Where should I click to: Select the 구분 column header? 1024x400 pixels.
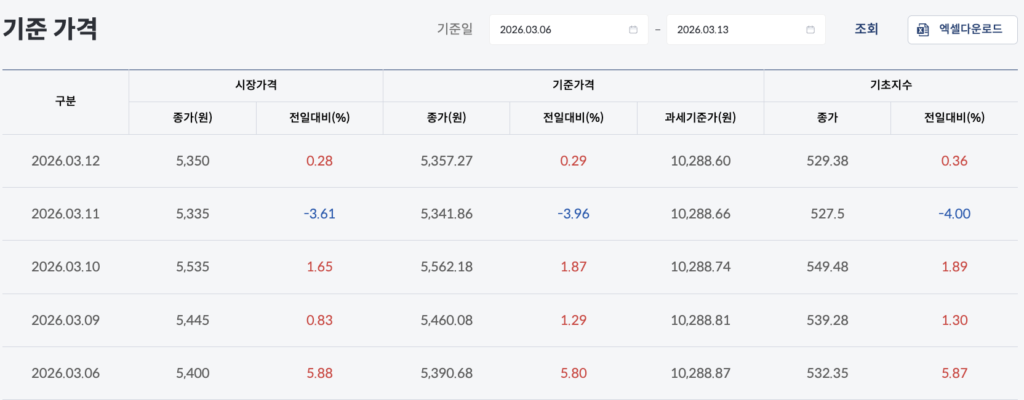65,101
